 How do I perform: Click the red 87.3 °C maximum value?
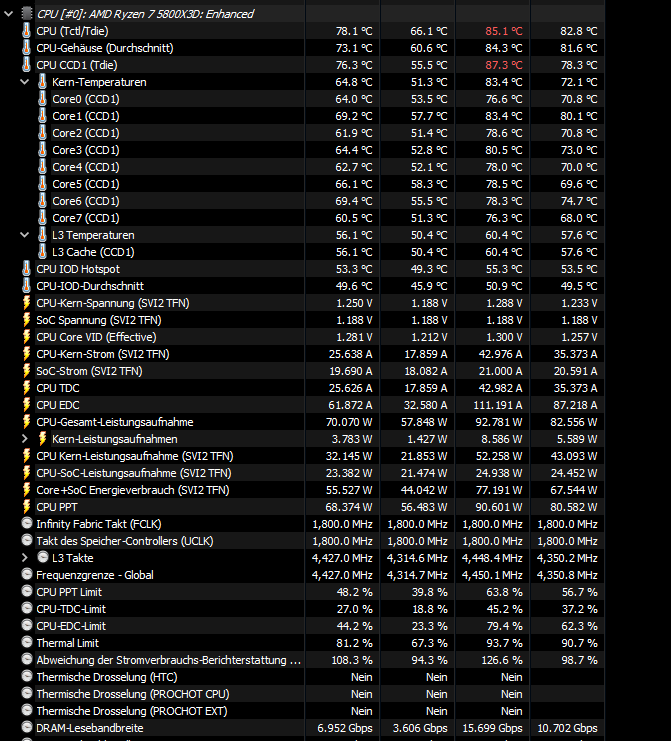[504, 65]
